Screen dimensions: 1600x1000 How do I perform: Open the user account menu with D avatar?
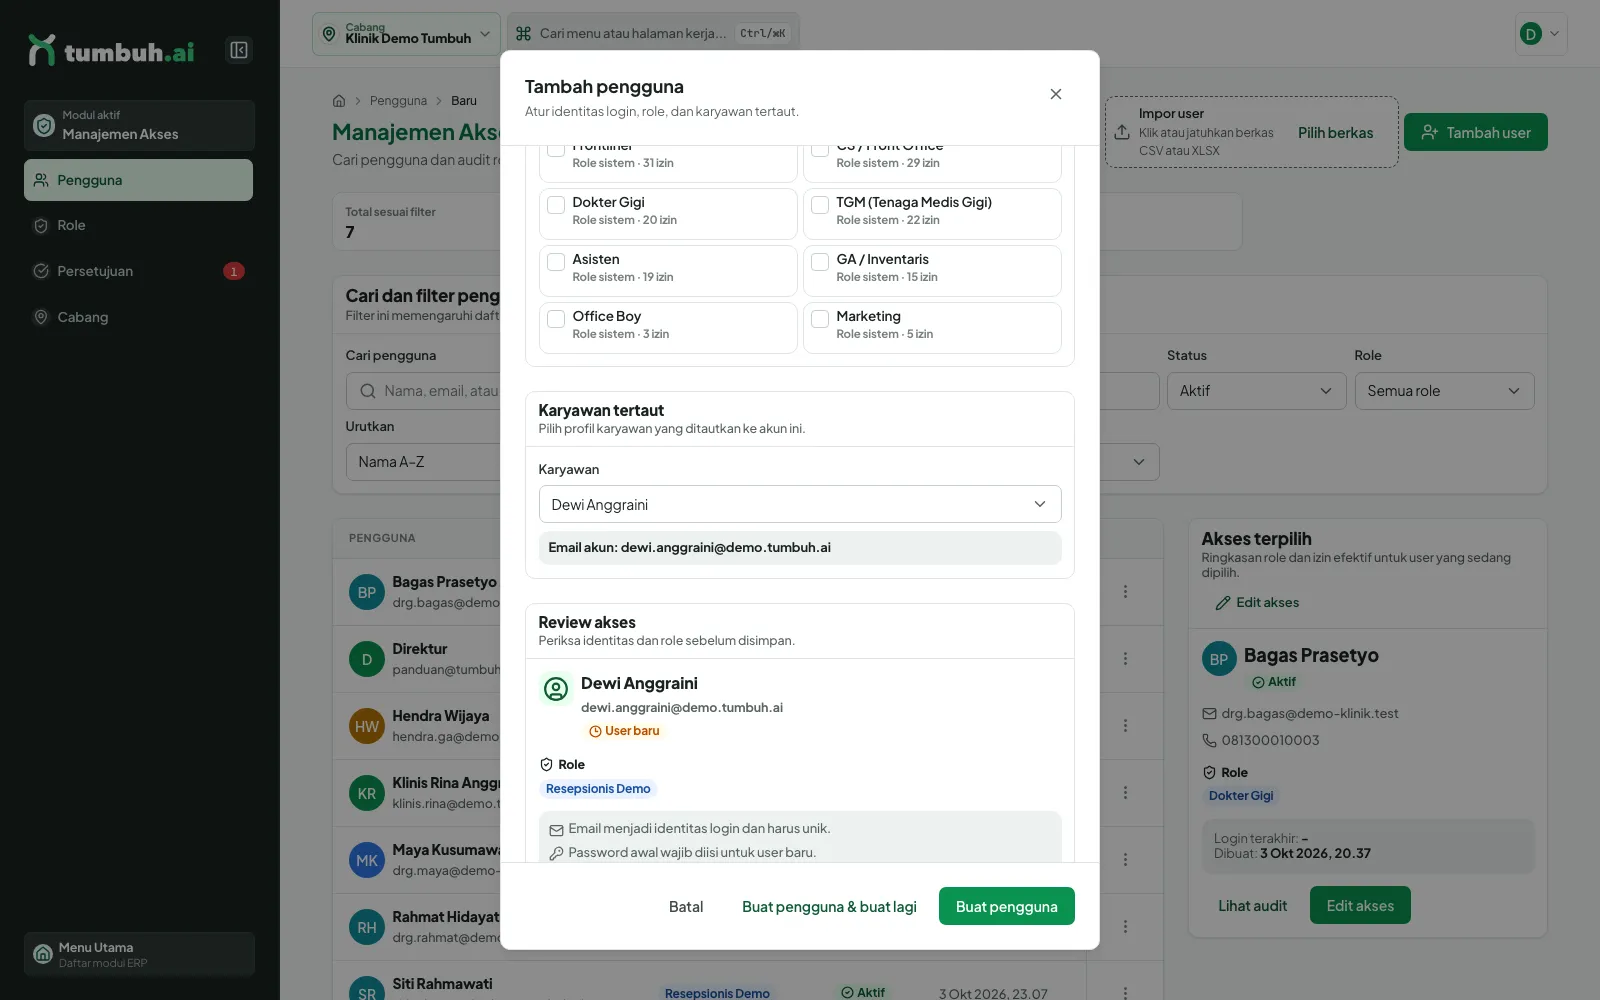1540,33
